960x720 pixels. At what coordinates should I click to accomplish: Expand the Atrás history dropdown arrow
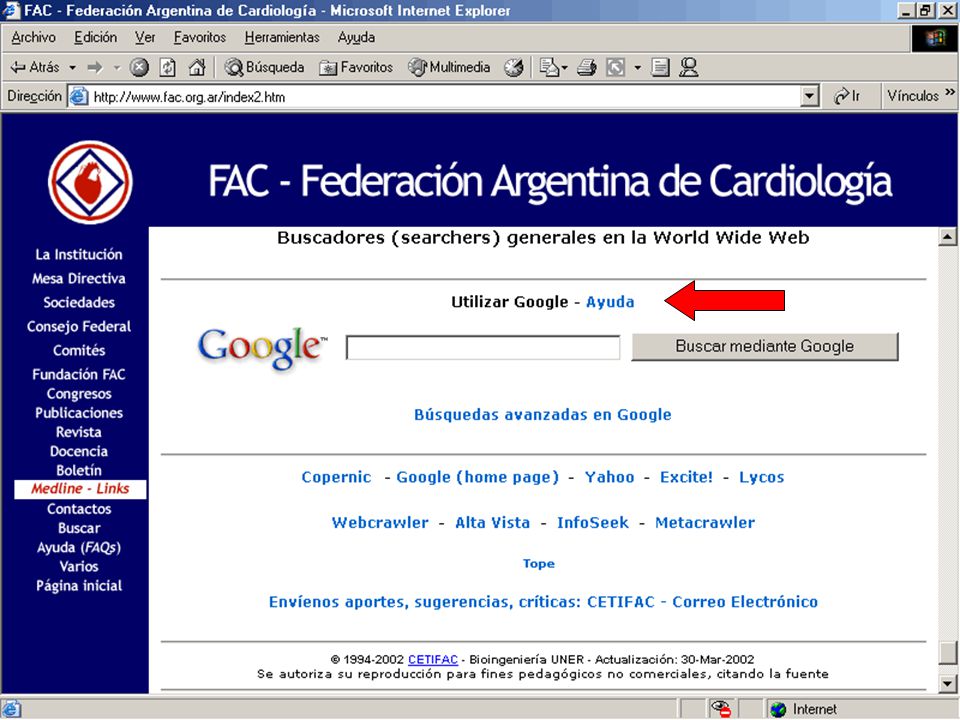[x=72, y=67]
